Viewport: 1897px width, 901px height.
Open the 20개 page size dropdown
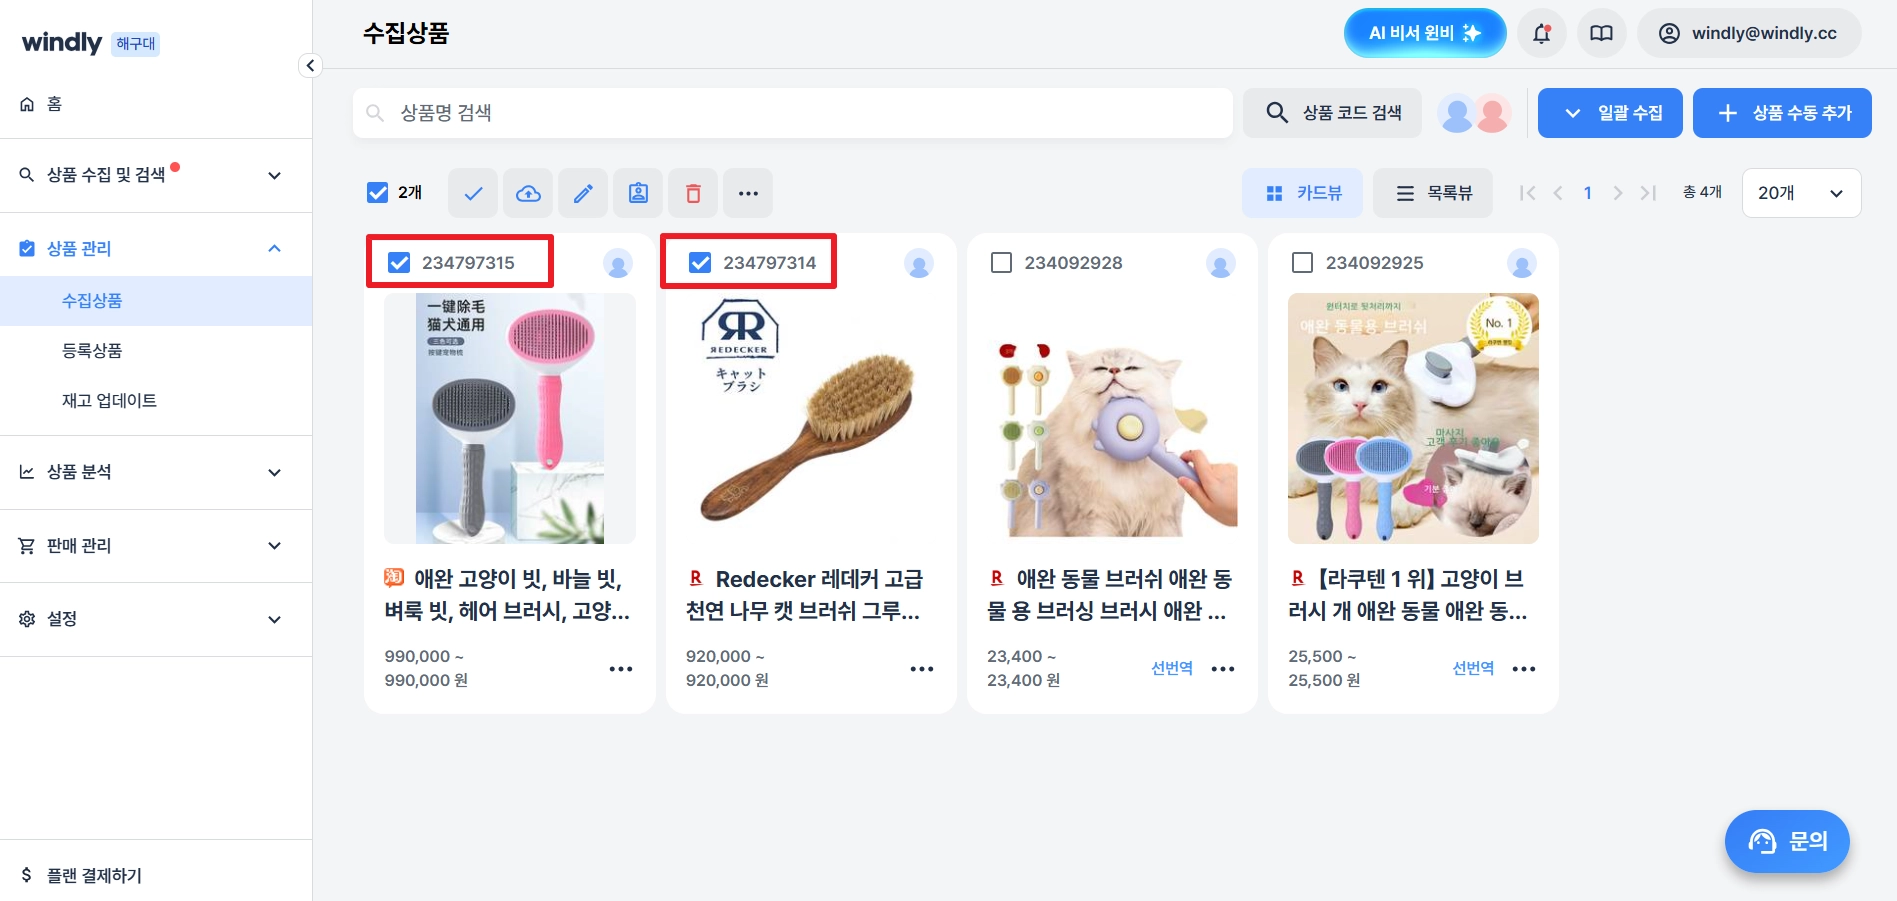pos(1801,193)
